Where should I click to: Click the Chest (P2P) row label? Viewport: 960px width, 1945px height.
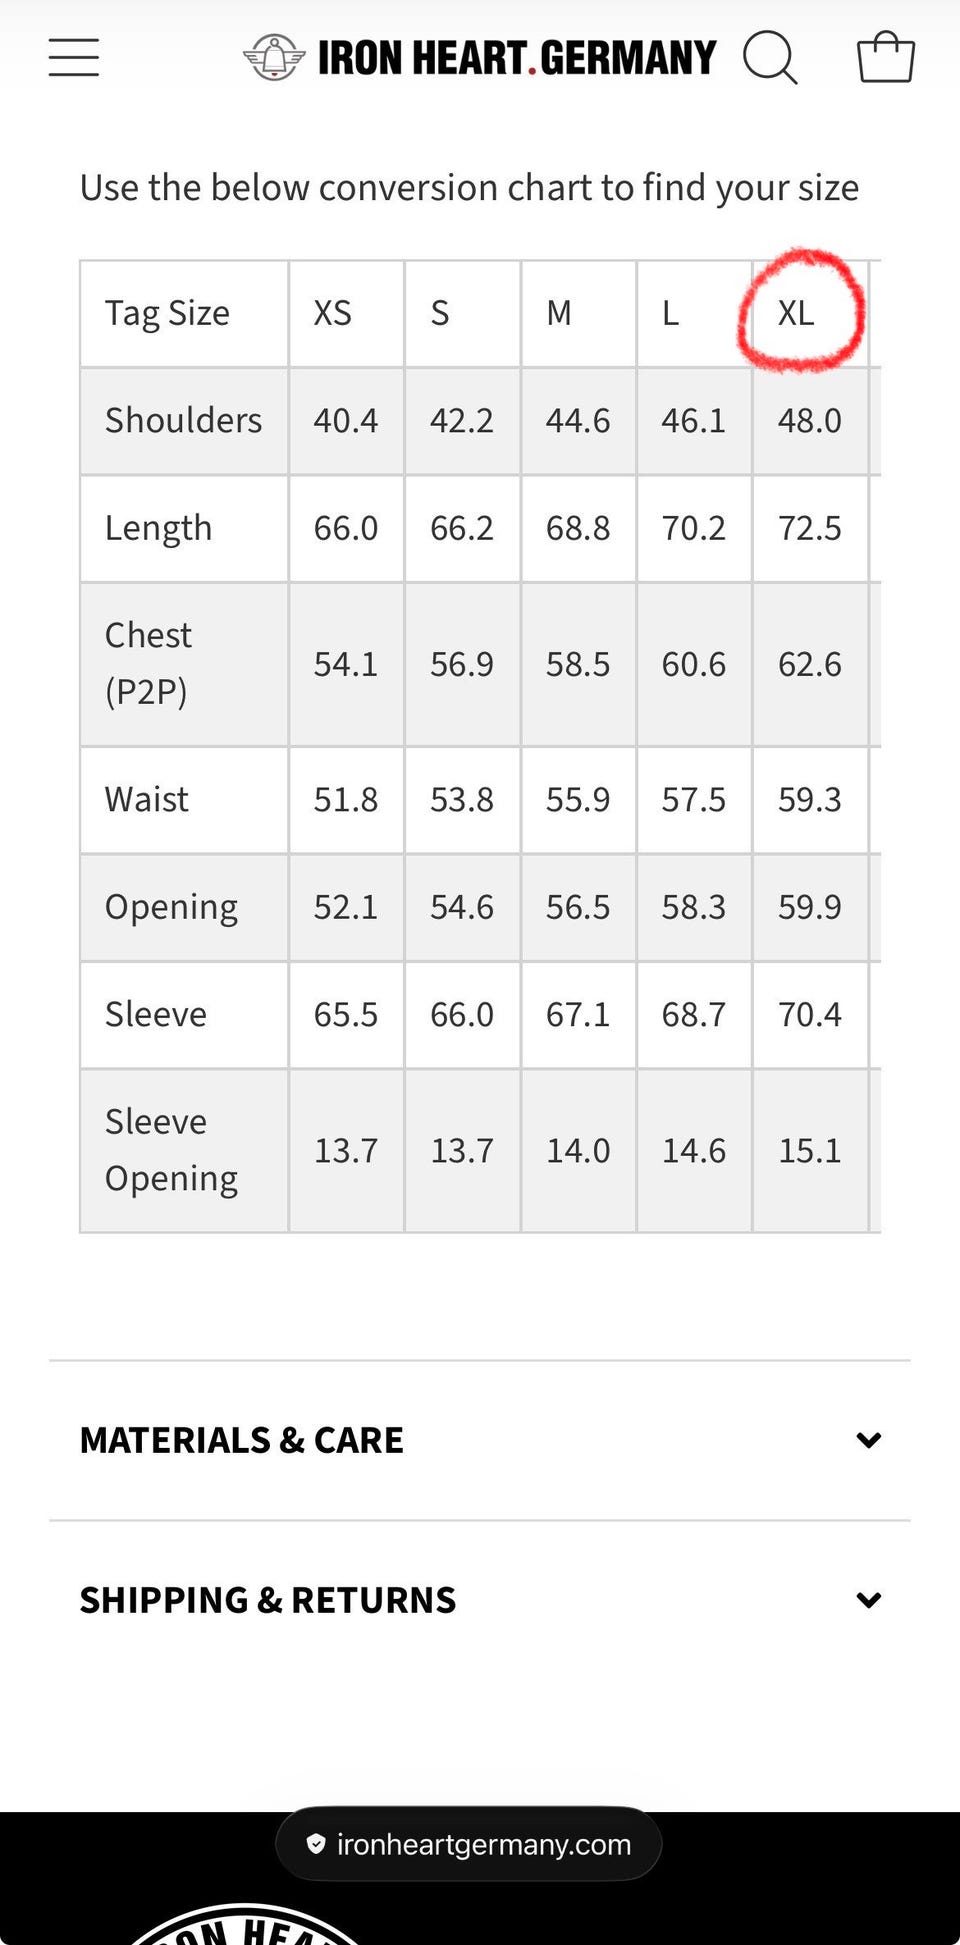pyautogui.click(x=149, y=663)
